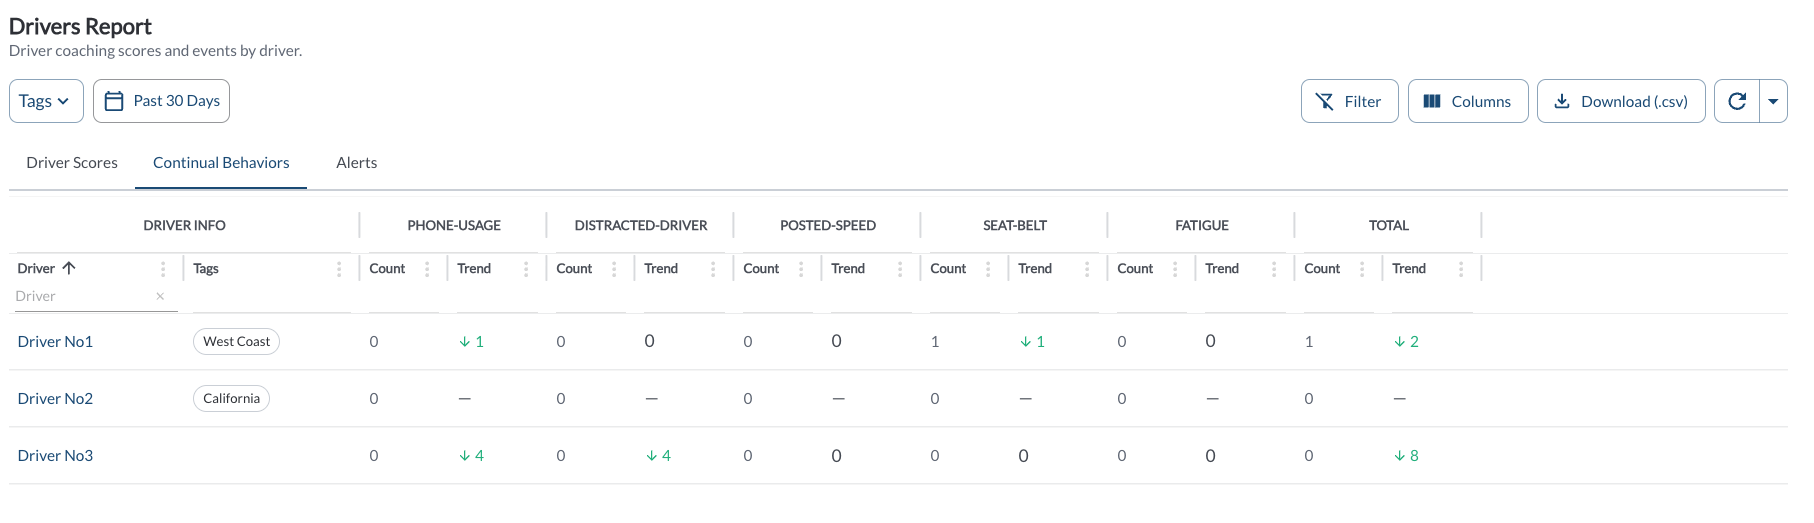Click the Drivers Report page title
1814x523 pixels.
[80, 26]
